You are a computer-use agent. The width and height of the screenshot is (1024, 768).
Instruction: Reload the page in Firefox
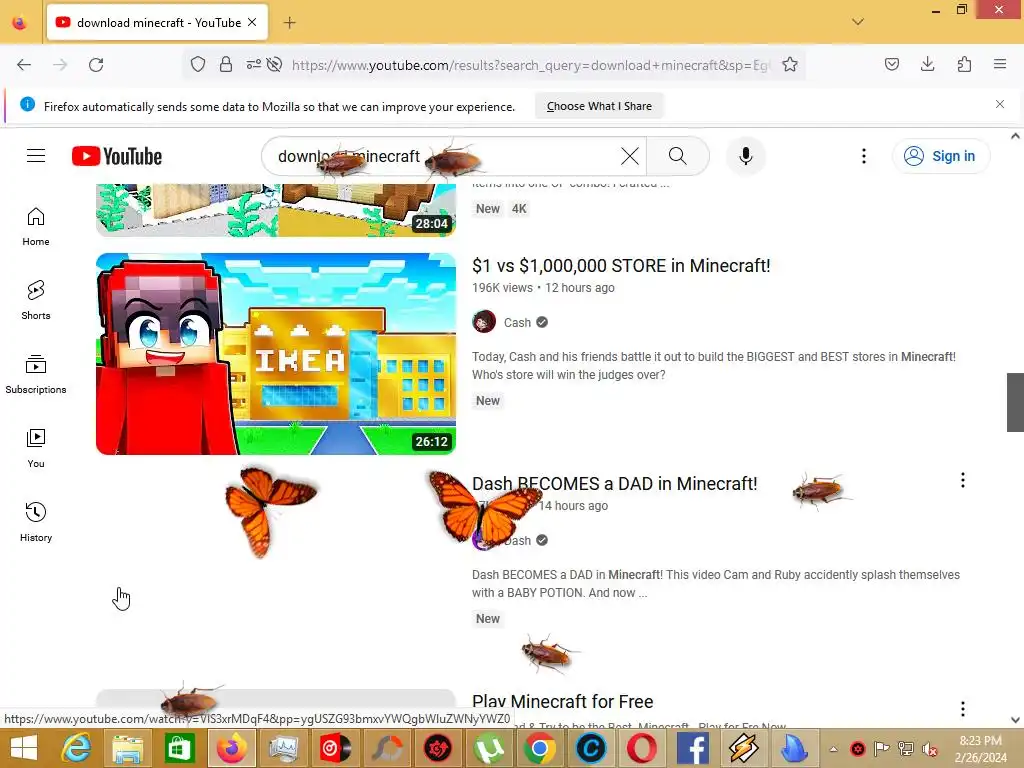pos(96,65)
